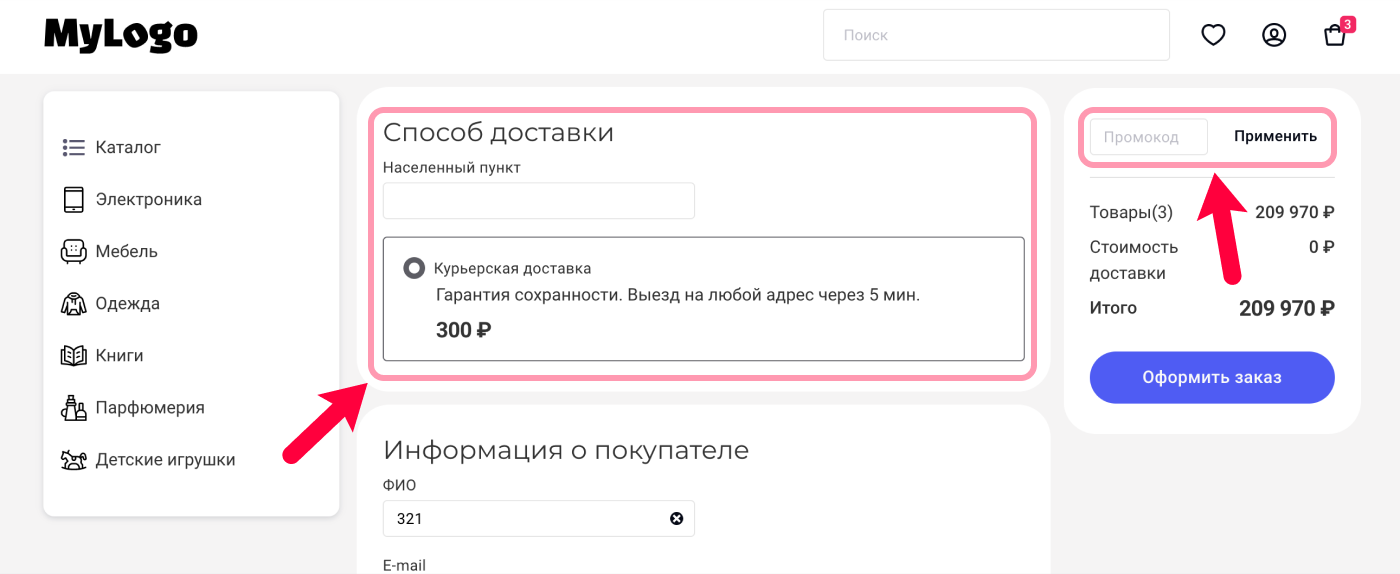Open the favorites heart icon
The height and width of the screenshot is (574, 1400).
click(1213, 35)
